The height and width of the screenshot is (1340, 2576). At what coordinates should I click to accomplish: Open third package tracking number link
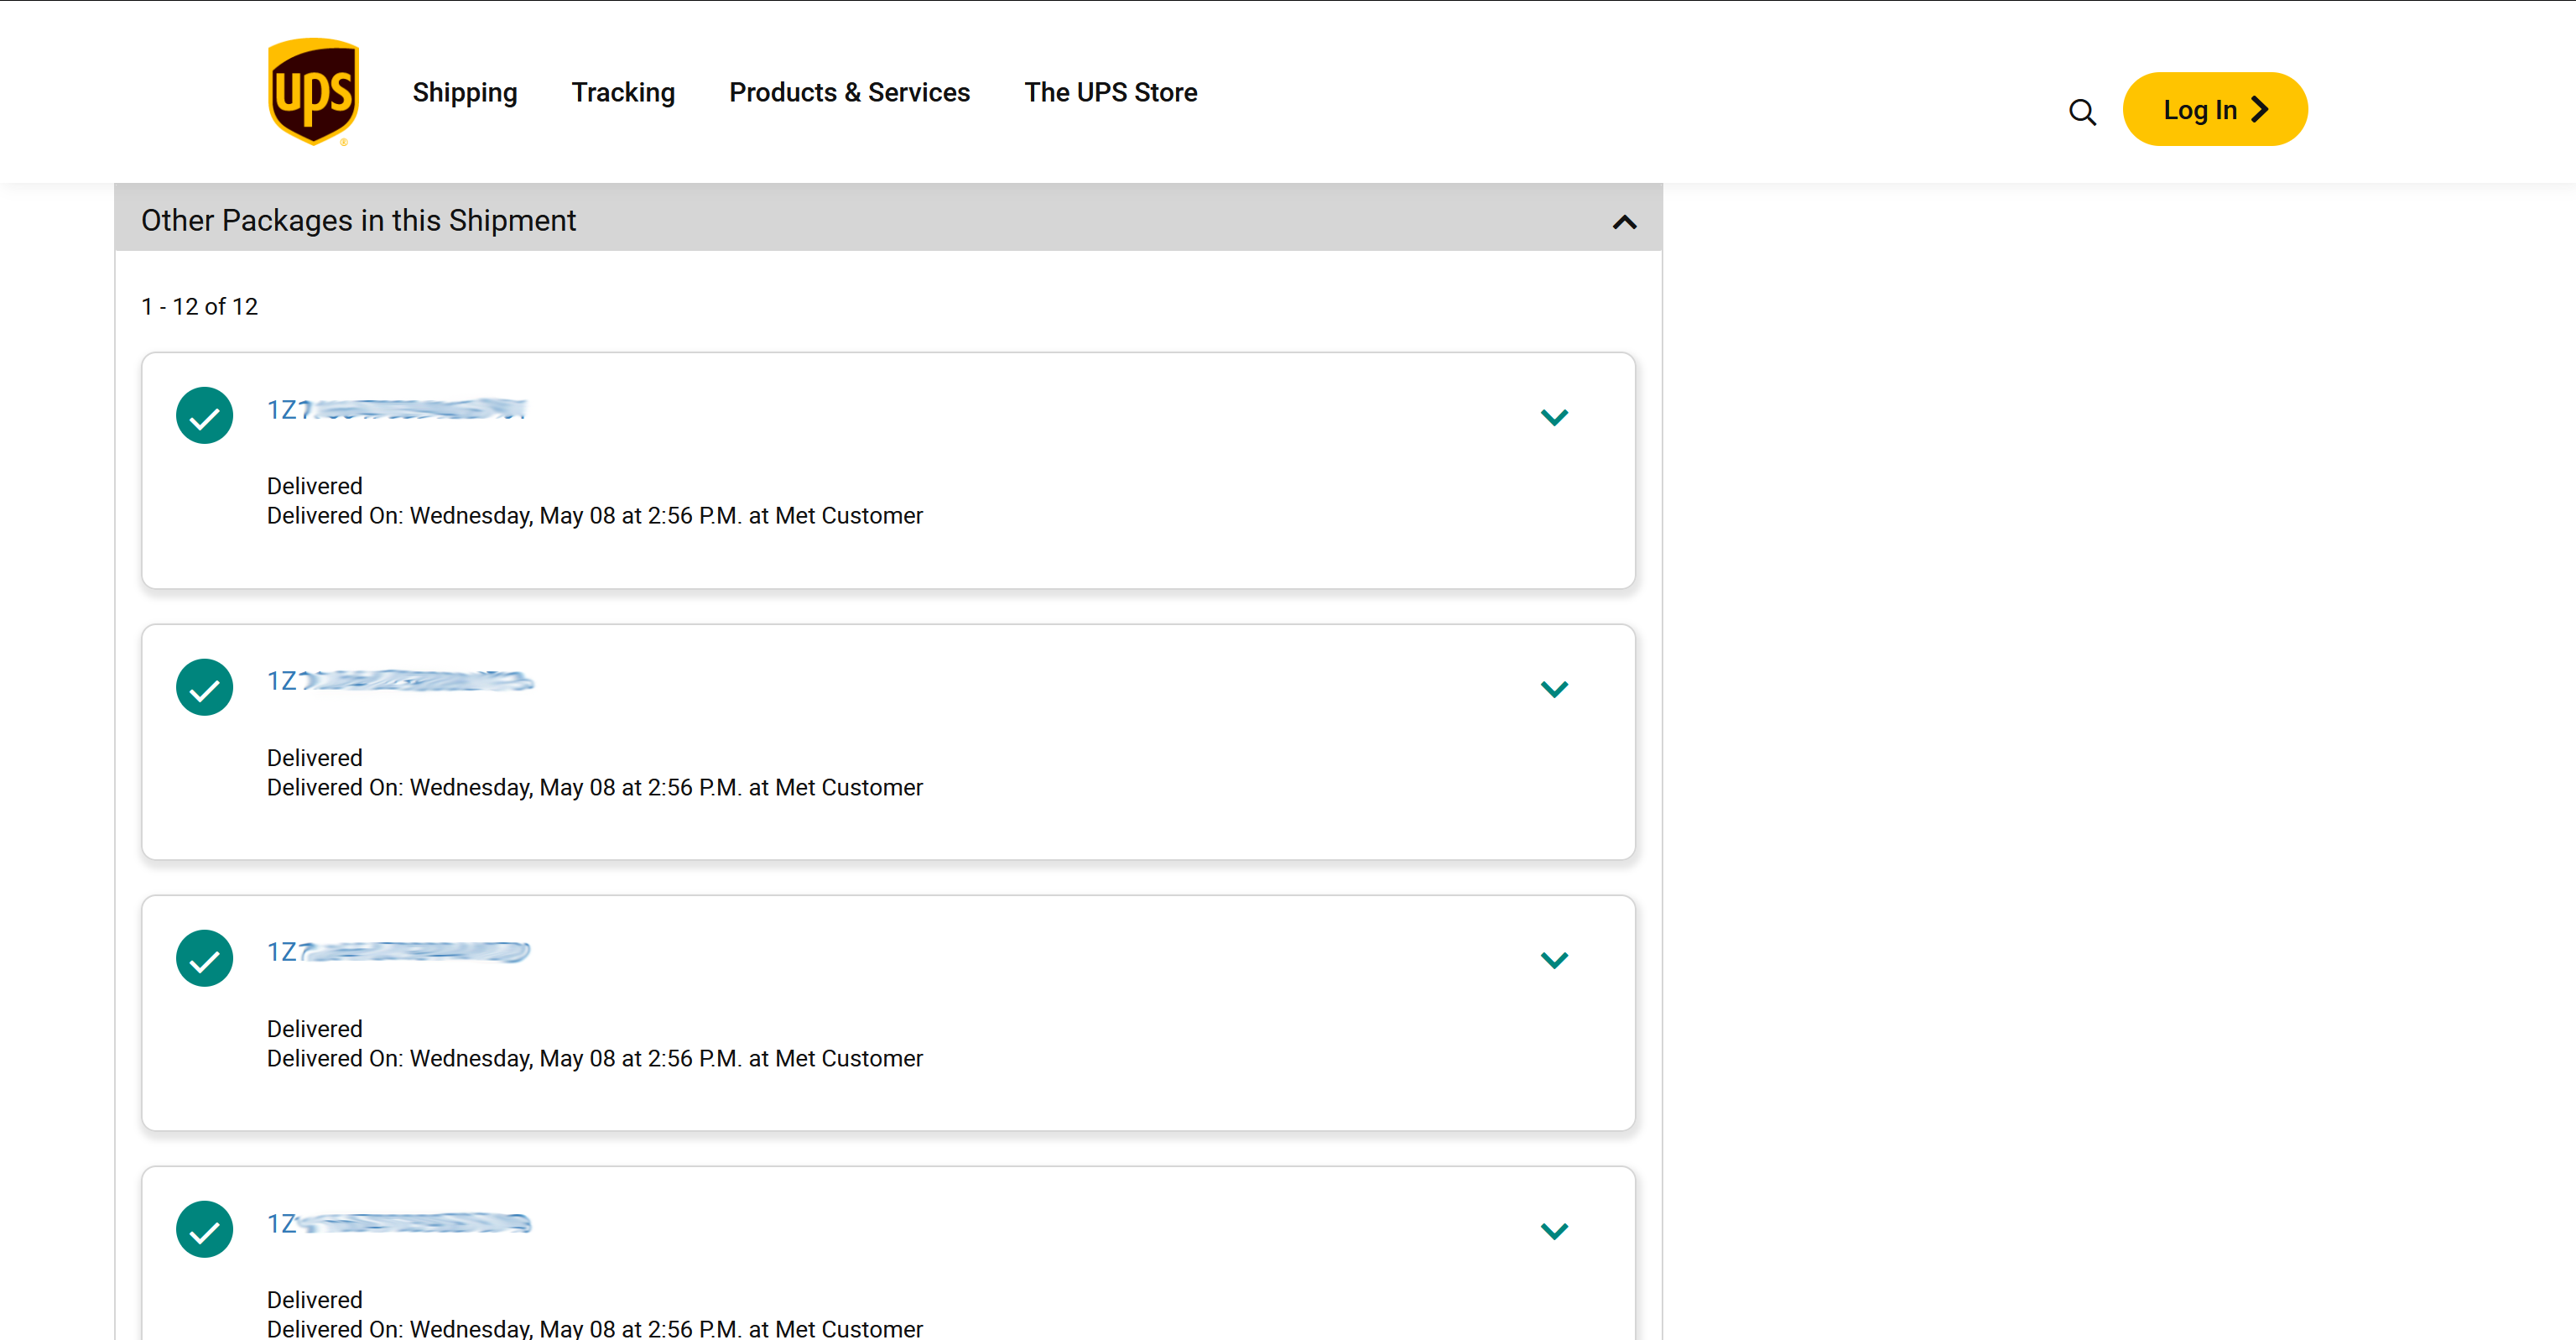398,952
